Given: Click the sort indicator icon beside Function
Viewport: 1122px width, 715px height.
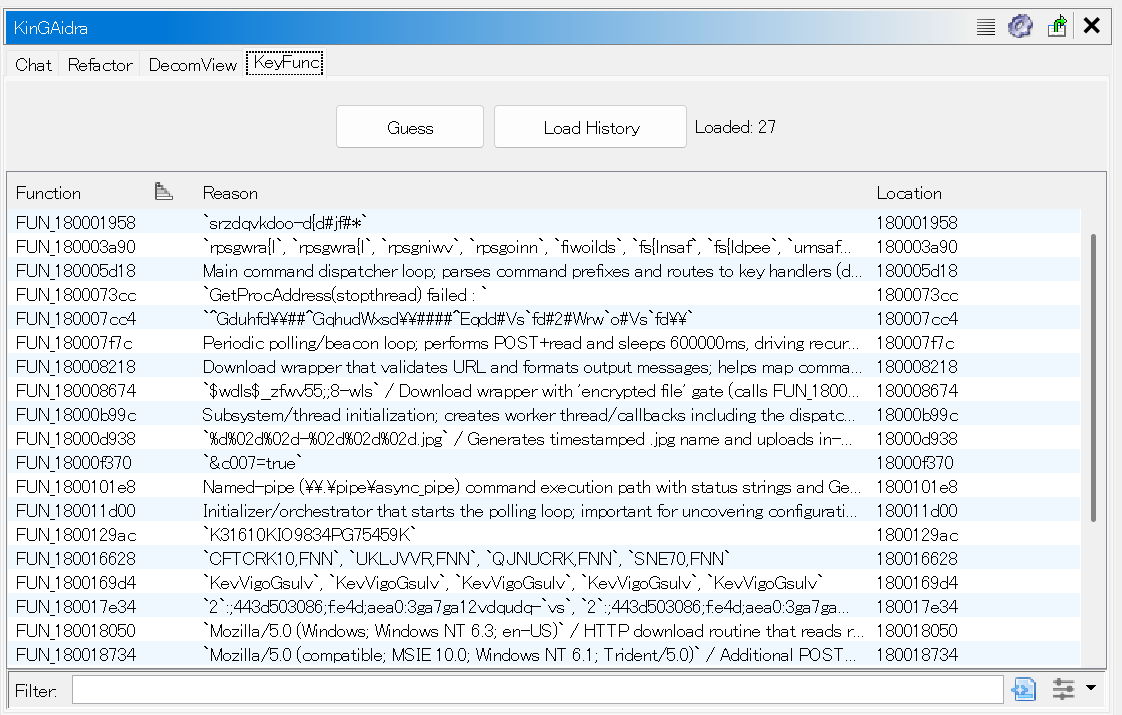Looking at the screenshot, I should [164, 192].
